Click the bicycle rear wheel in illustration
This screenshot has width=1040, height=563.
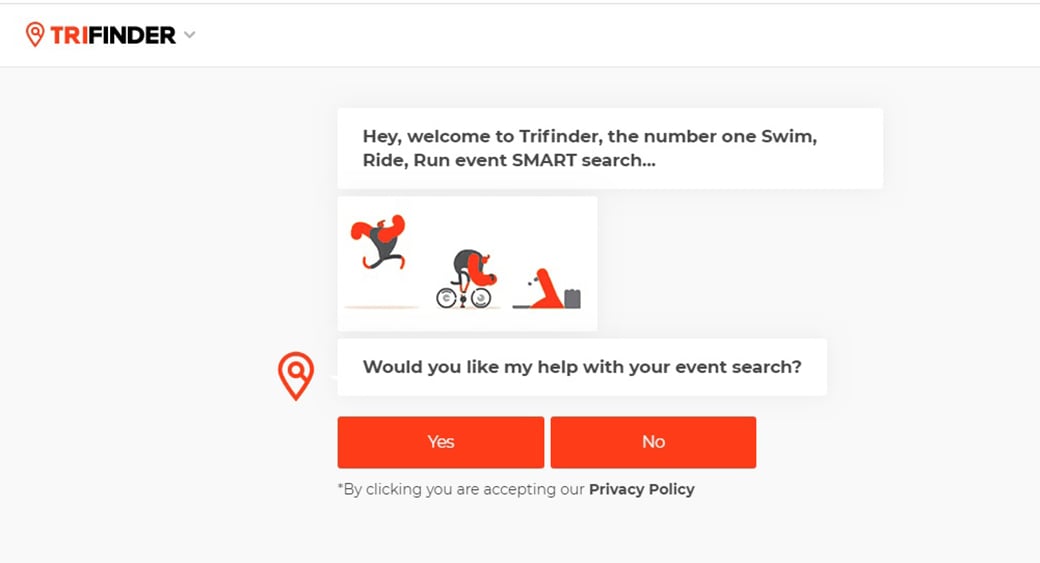click(x=447, y=298)
